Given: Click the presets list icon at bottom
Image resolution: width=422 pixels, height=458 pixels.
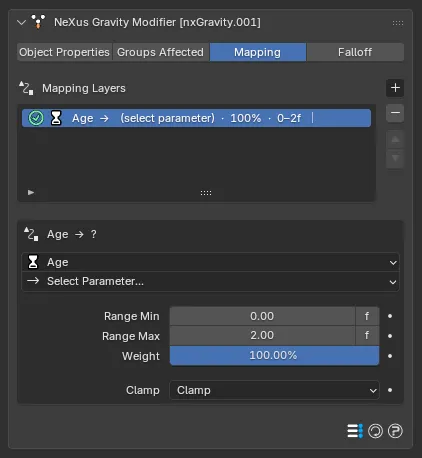Looking at the screenshot, I should (x=355, y=431).
